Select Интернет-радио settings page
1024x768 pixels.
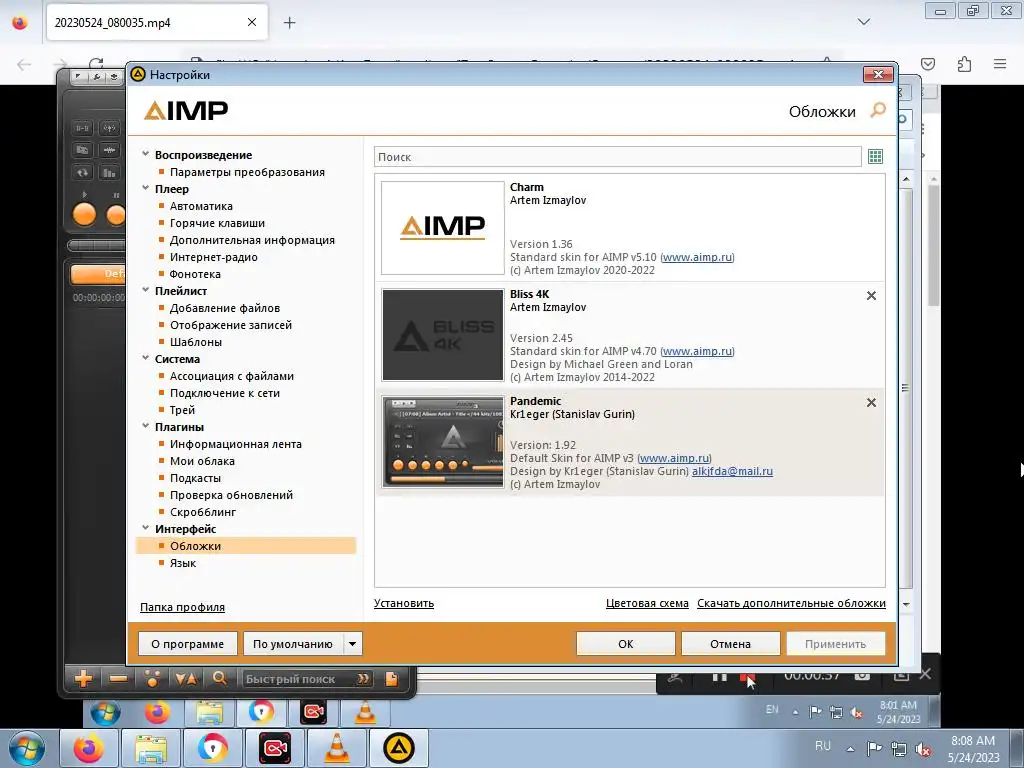coord(214,257)
